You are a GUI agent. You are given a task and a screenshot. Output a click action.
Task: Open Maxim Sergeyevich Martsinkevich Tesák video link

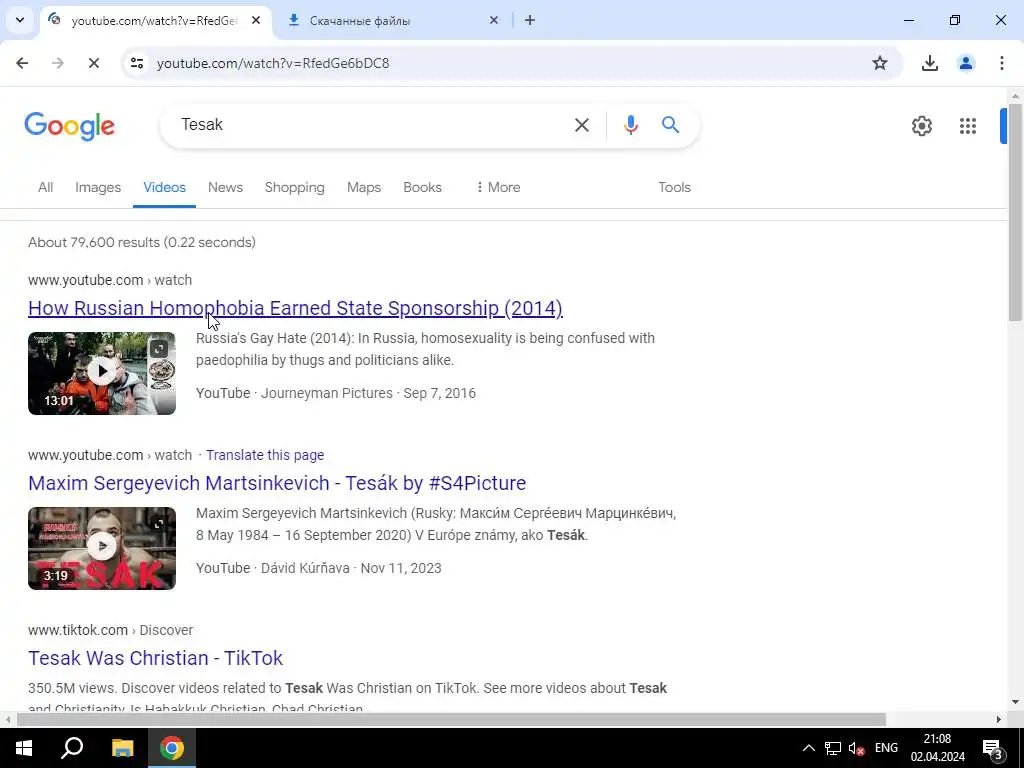pyautogui.click(x=277, y=483)
